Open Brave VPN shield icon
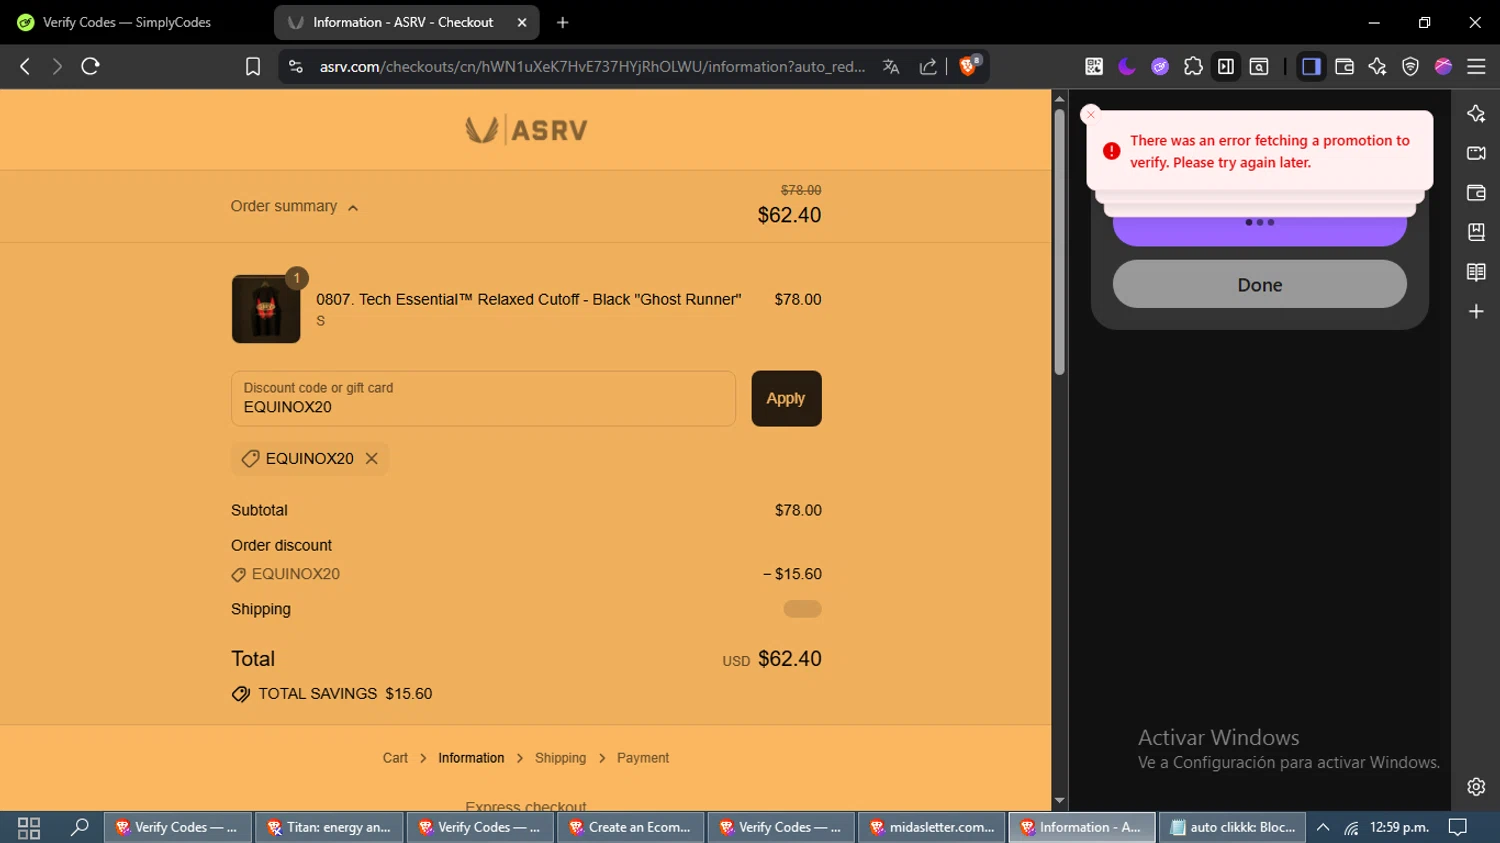 click(1410, 66)
